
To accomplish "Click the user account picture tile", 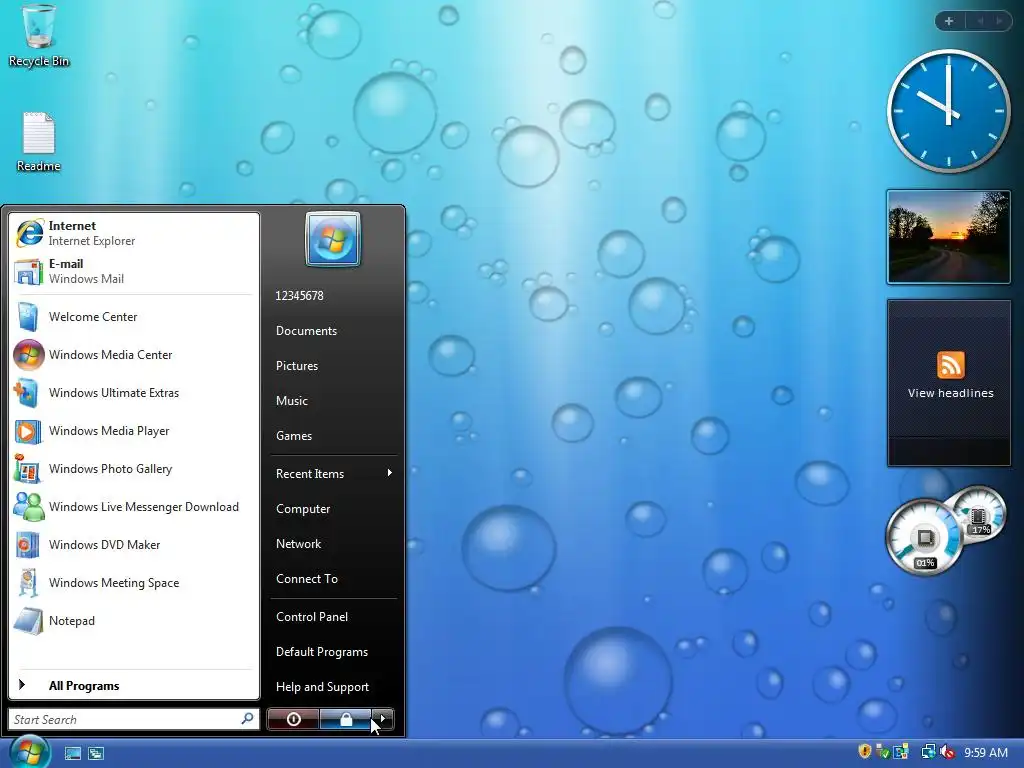I will [332, 239].
